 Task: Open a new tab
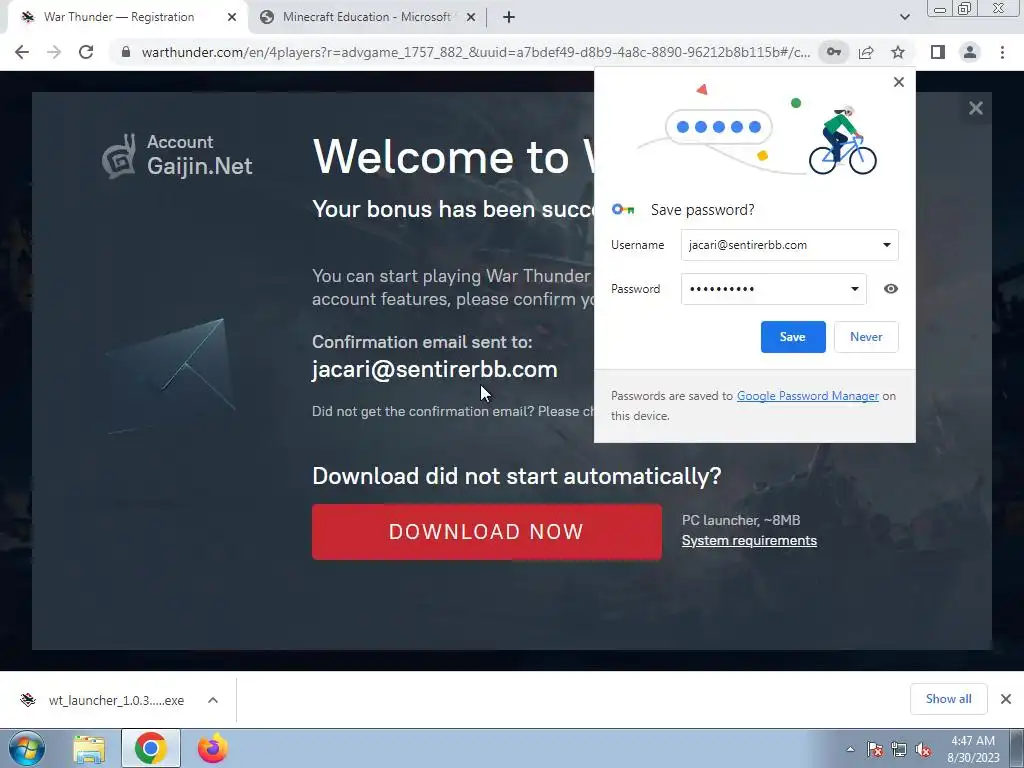pos(509,17)
